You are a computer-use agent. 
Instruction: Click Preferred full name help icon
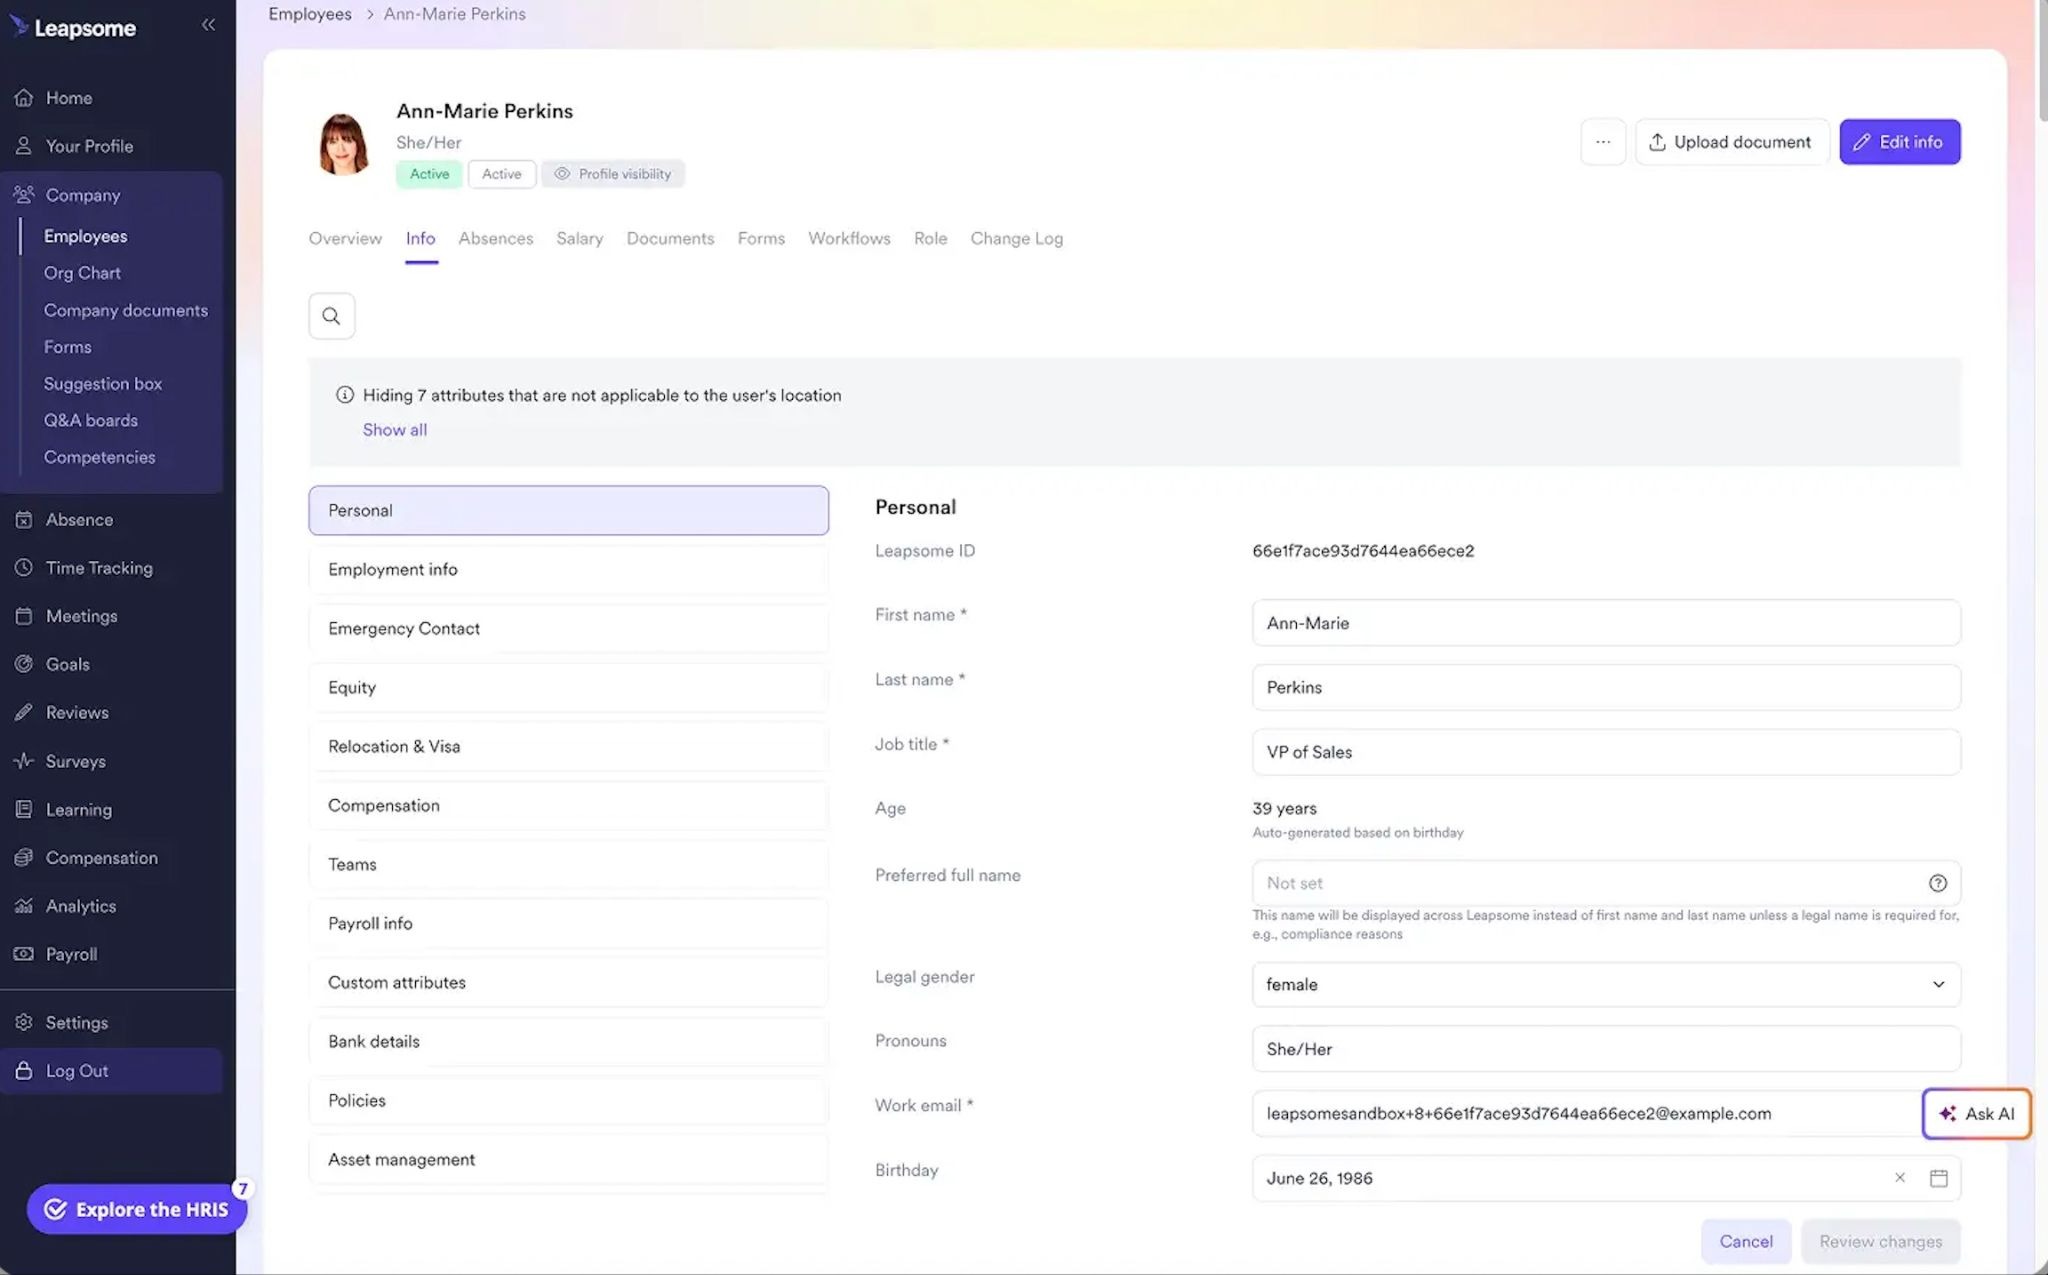pyautogui.click(x=1937, y=883)
